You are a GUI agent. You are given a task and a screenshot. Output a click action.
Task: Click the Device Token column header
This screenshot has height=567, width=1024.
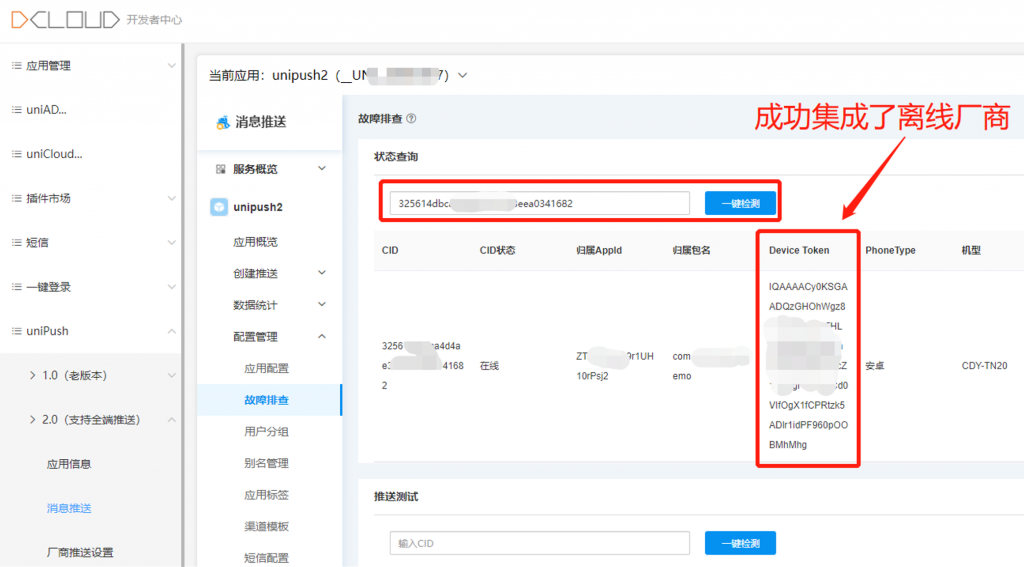[x=799, y=250]
